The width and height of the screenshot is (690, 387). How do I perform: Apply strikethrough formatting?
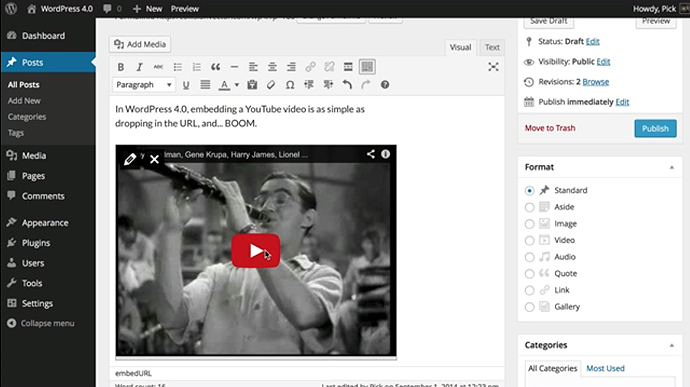158,67
